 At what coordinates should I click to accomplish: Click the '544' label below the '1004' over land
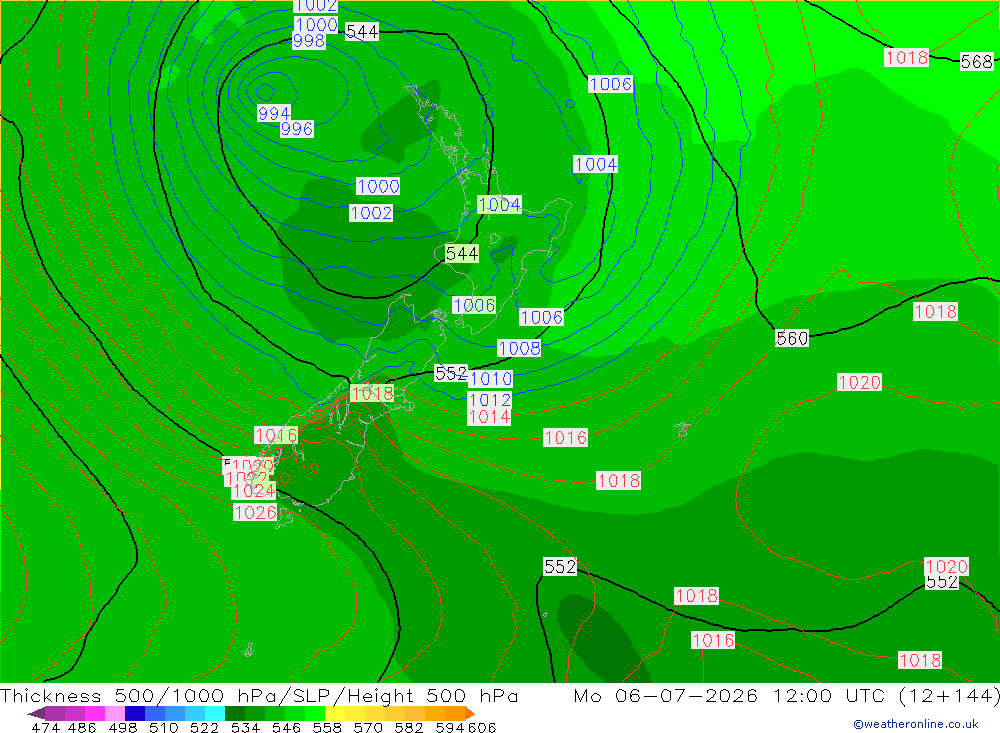pos(462,254)
